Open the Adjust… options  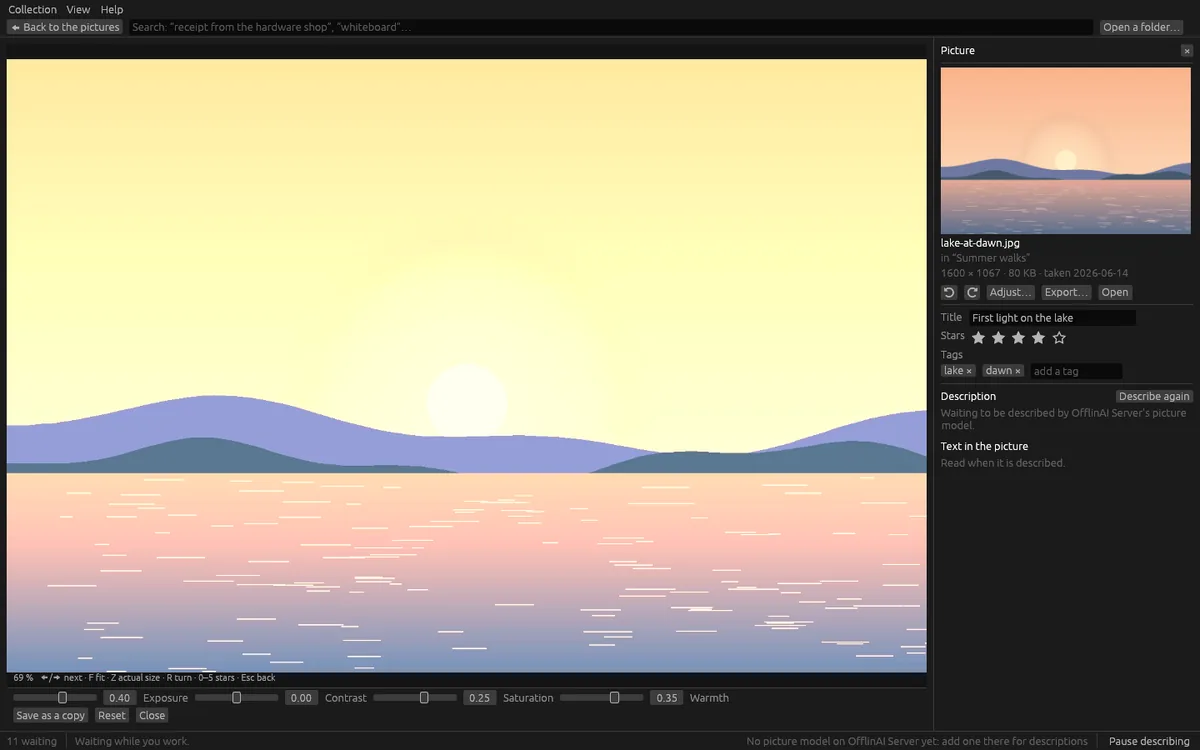1010,292
